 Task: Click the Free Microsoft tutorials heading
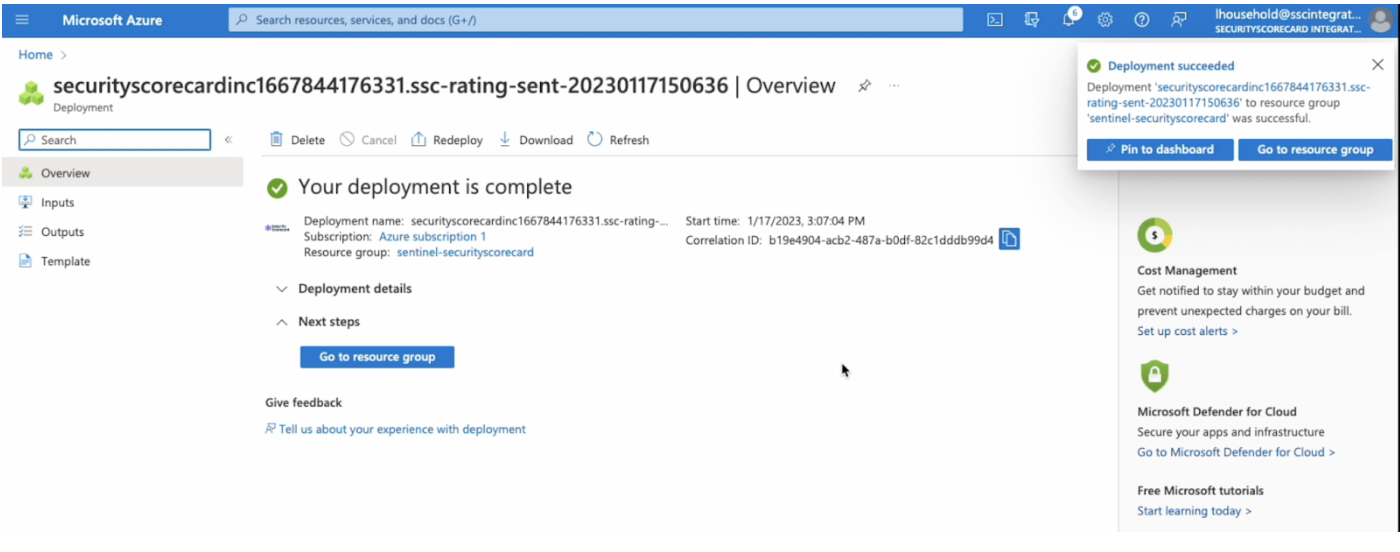pyautogui.click(x=1200, y=491)
